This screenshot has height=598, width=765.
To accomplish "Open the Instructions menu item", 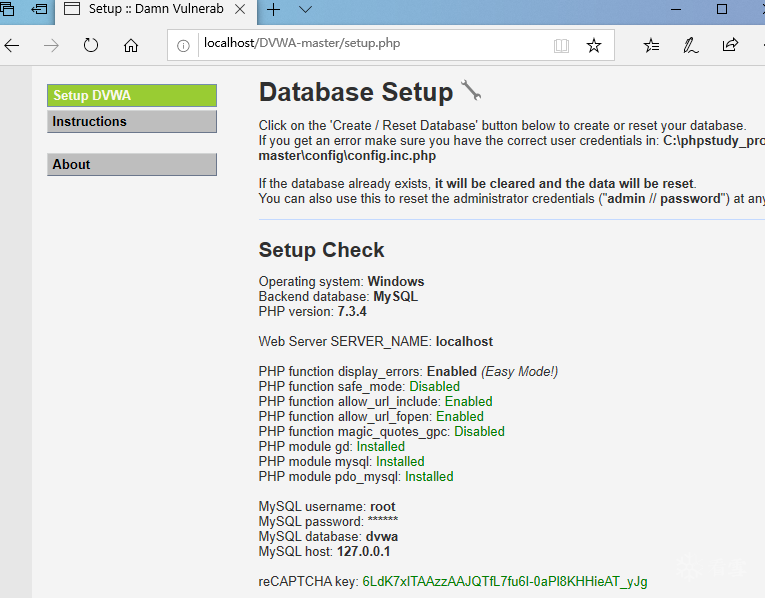I will [132, 121].
